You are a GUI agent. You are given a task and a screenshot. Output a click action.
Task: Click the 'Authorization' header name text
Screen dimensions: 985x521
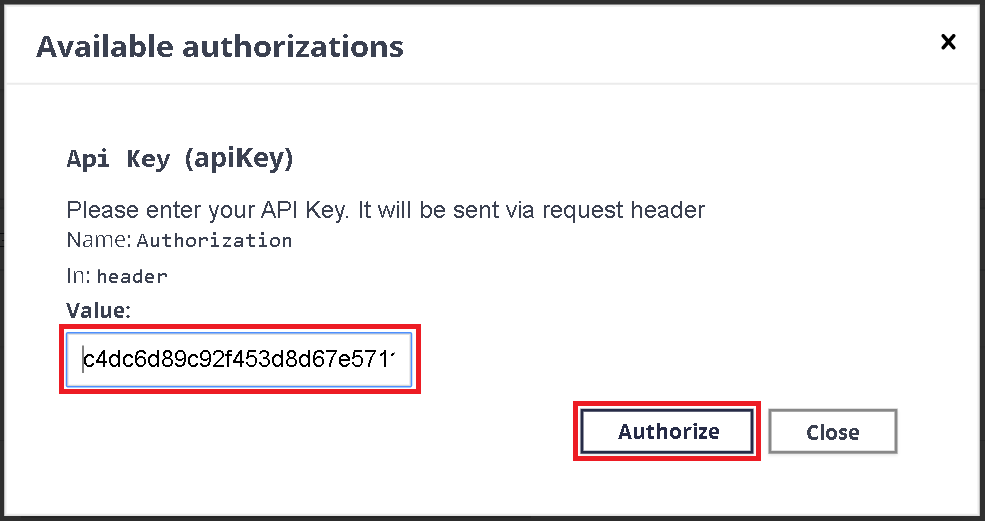tap(214, 241)
